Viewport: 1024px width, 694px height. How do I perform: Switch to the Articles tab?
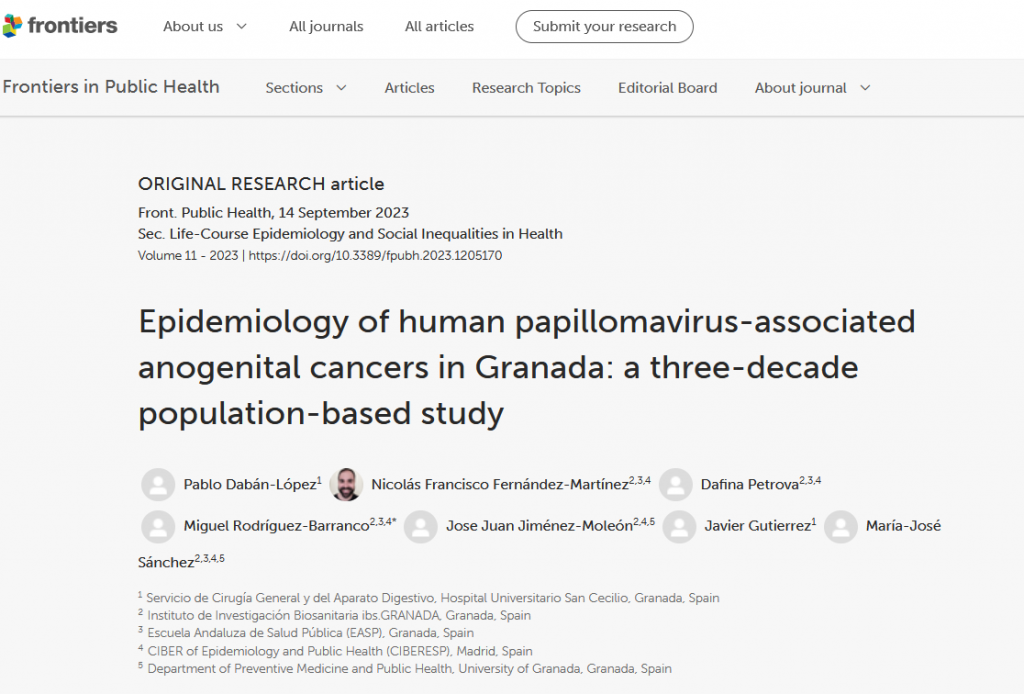tap(409, 88)
